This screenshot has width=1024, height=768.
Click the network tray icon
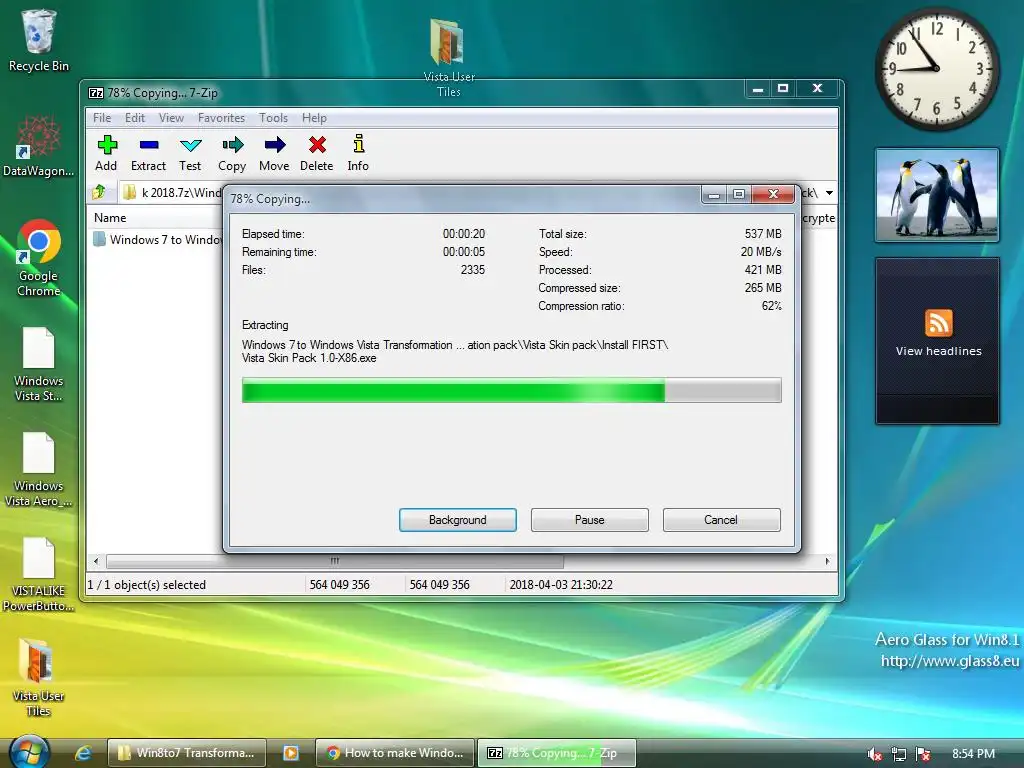point(899,754)
